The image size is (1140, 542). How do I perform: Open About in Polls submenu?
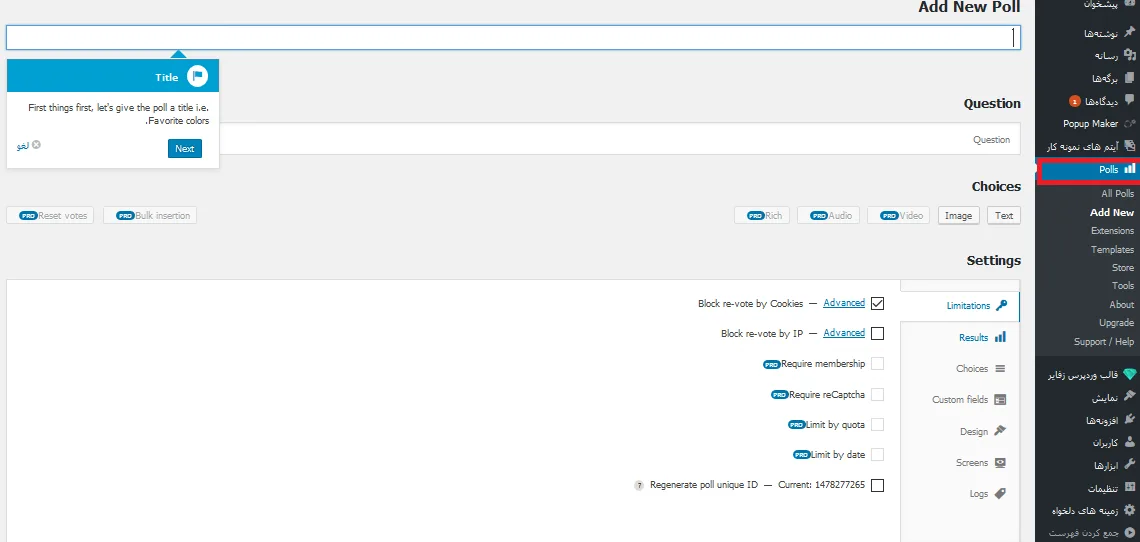[x=1122, y=305]
